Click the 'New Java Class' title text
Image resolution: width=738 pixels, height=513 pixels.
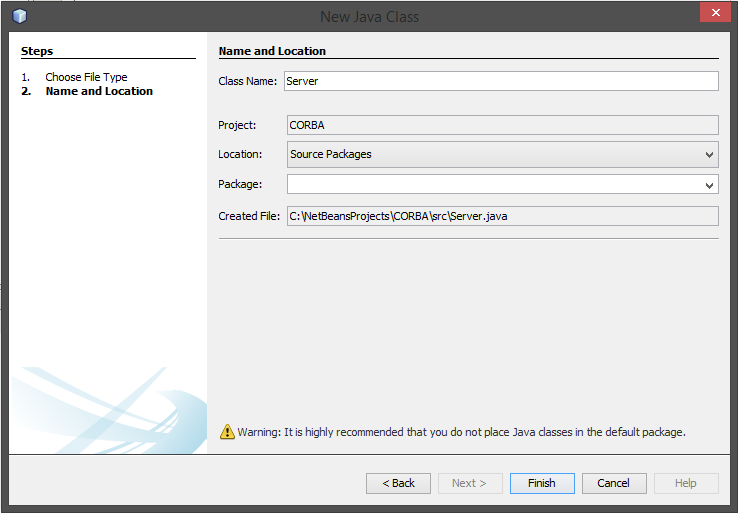coord(369,17)
